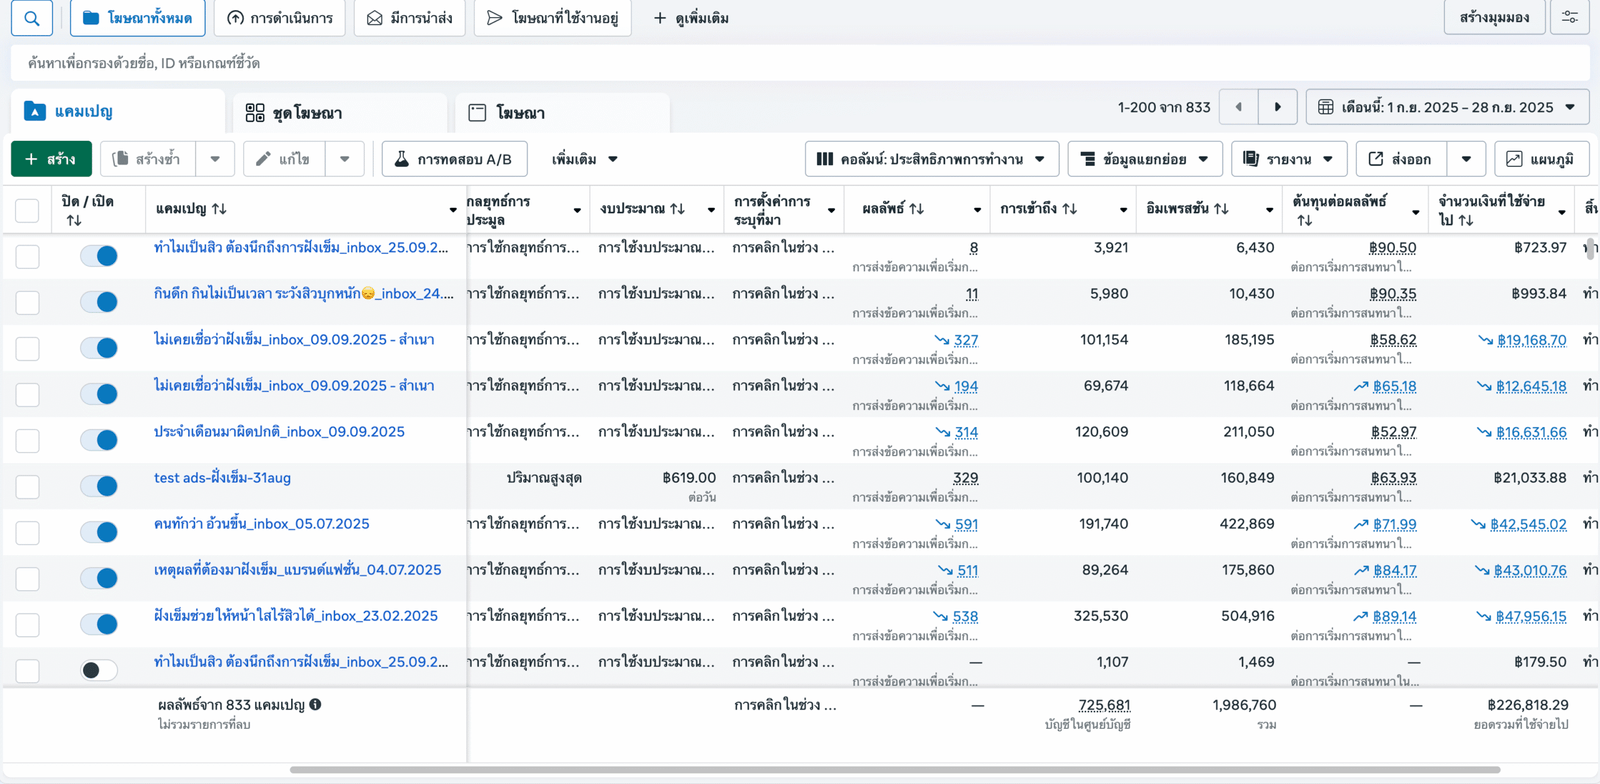Open การทดสอบ A/B flask tool
This screenshot has height=784, width=1600.
(454, 159)
